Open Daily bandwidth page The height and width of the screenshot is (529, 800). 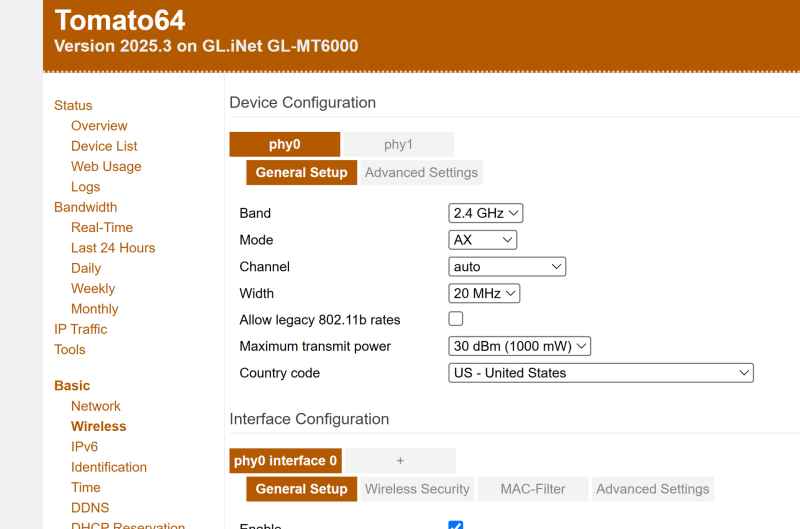86,268
